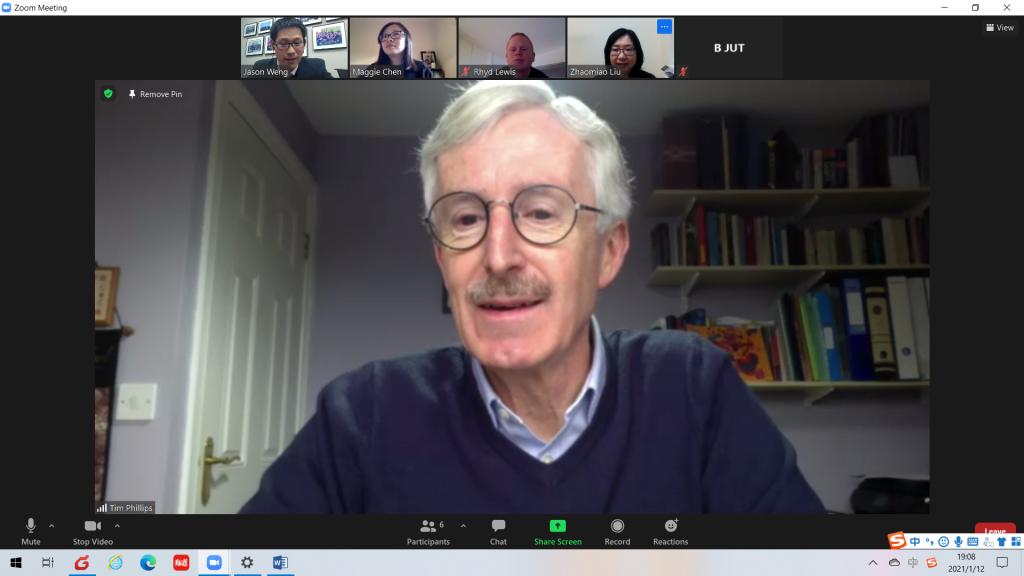Expand the arrow next to Participants
1024x576 pixels.
463,525
